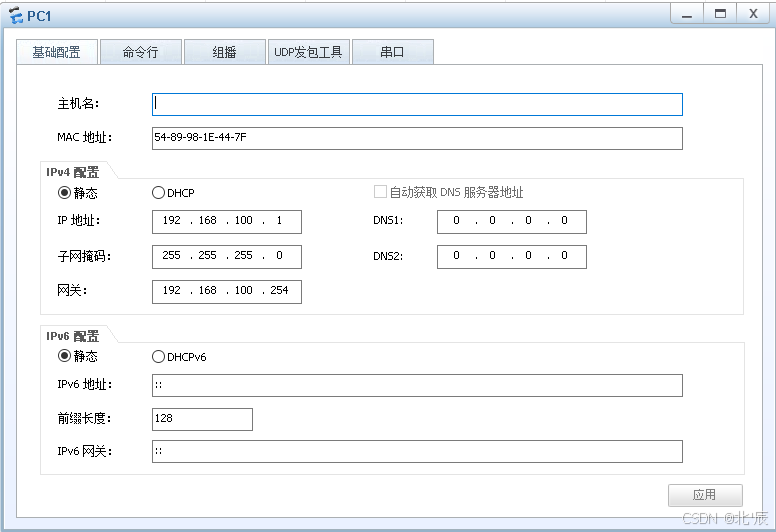
Task: Click the 主机名 label
Action: 78,103
